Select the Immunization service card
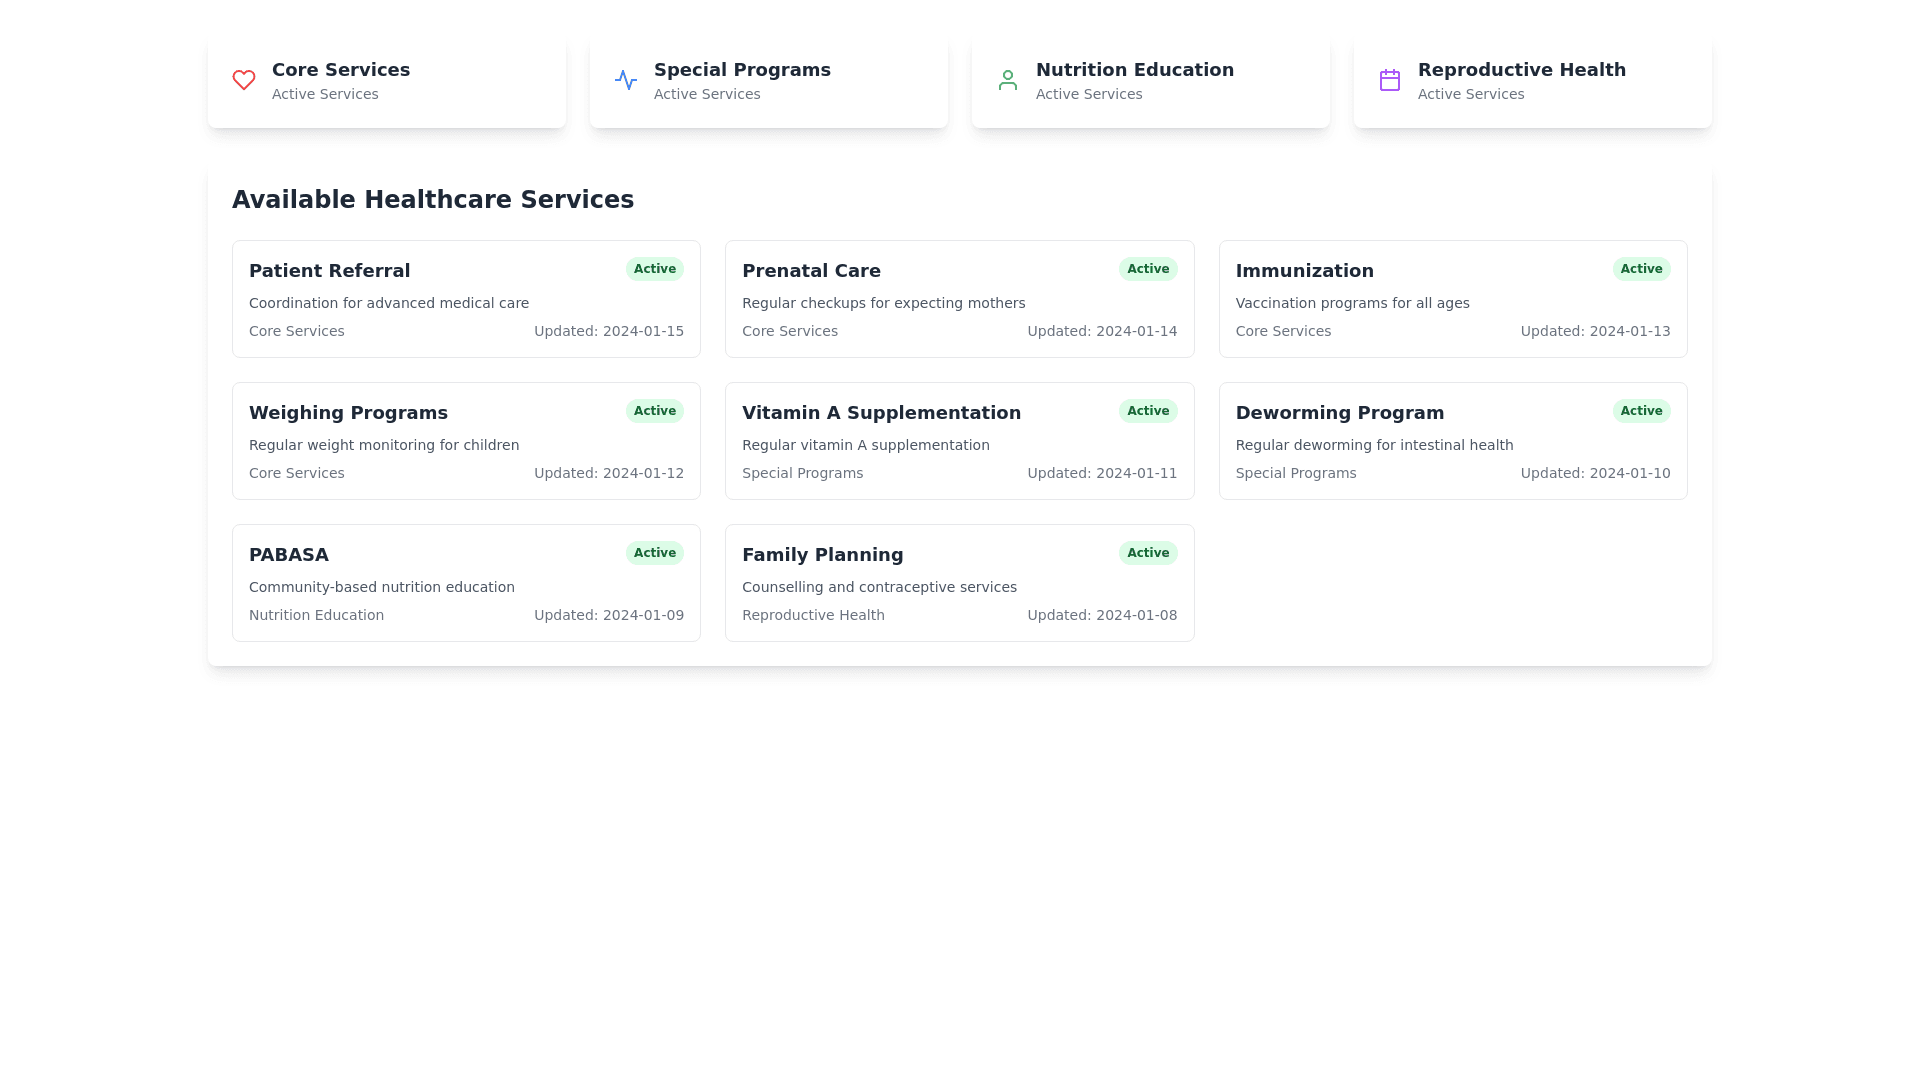 click(x=1452, y=299)
